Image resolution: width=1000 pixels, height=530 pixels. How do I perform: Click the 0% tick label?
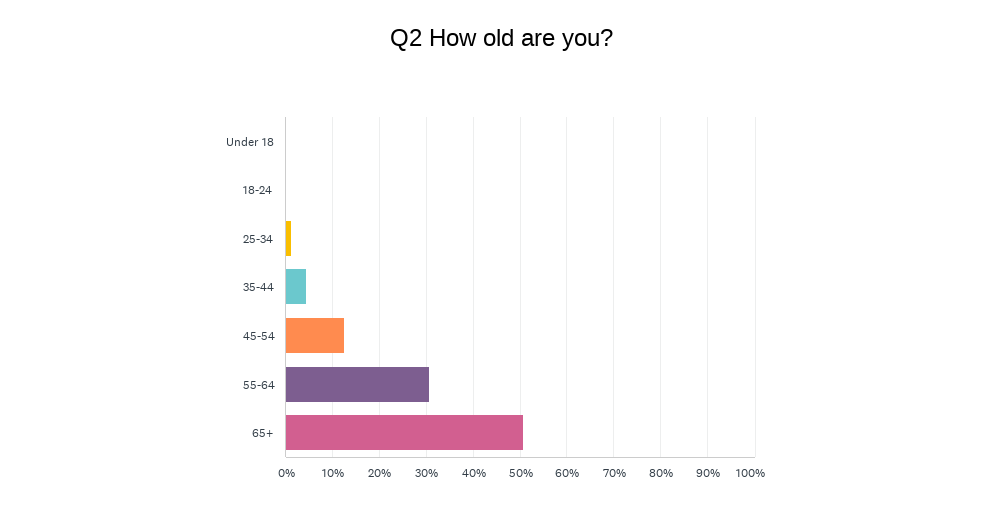[286, 473]
